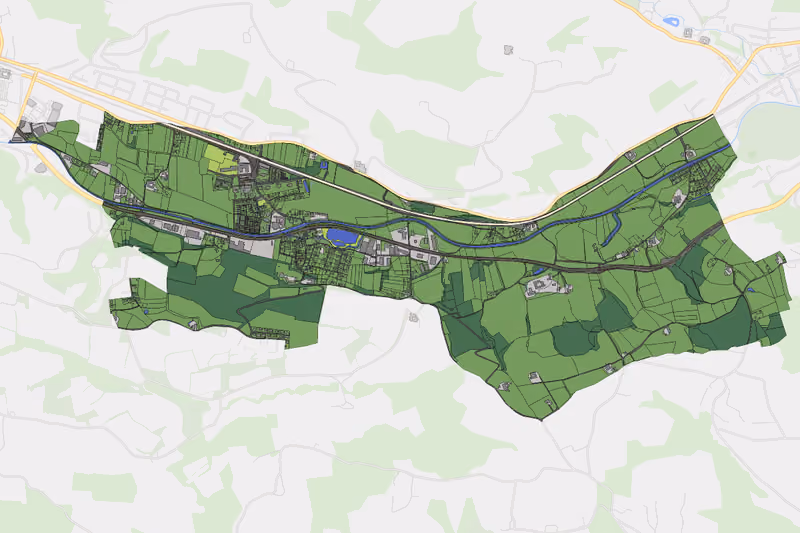The height and width of the screenshot is (533, 800).
Task: Select the dark forest area in the southeast
Action: coord(722,325)
